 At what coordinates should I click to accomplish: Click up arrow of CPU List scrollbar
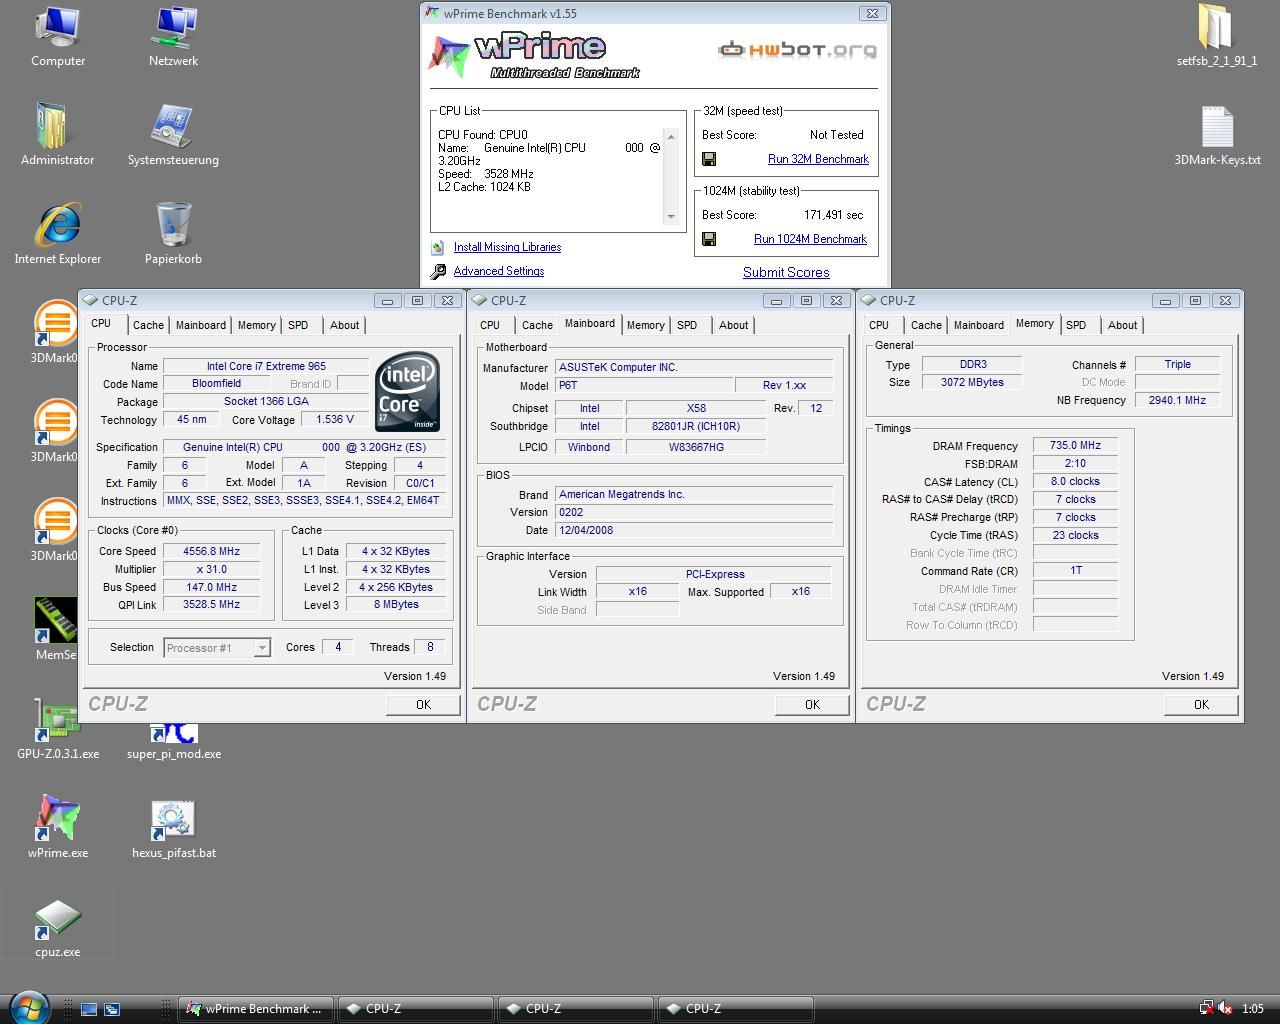[x=671, y=136]
